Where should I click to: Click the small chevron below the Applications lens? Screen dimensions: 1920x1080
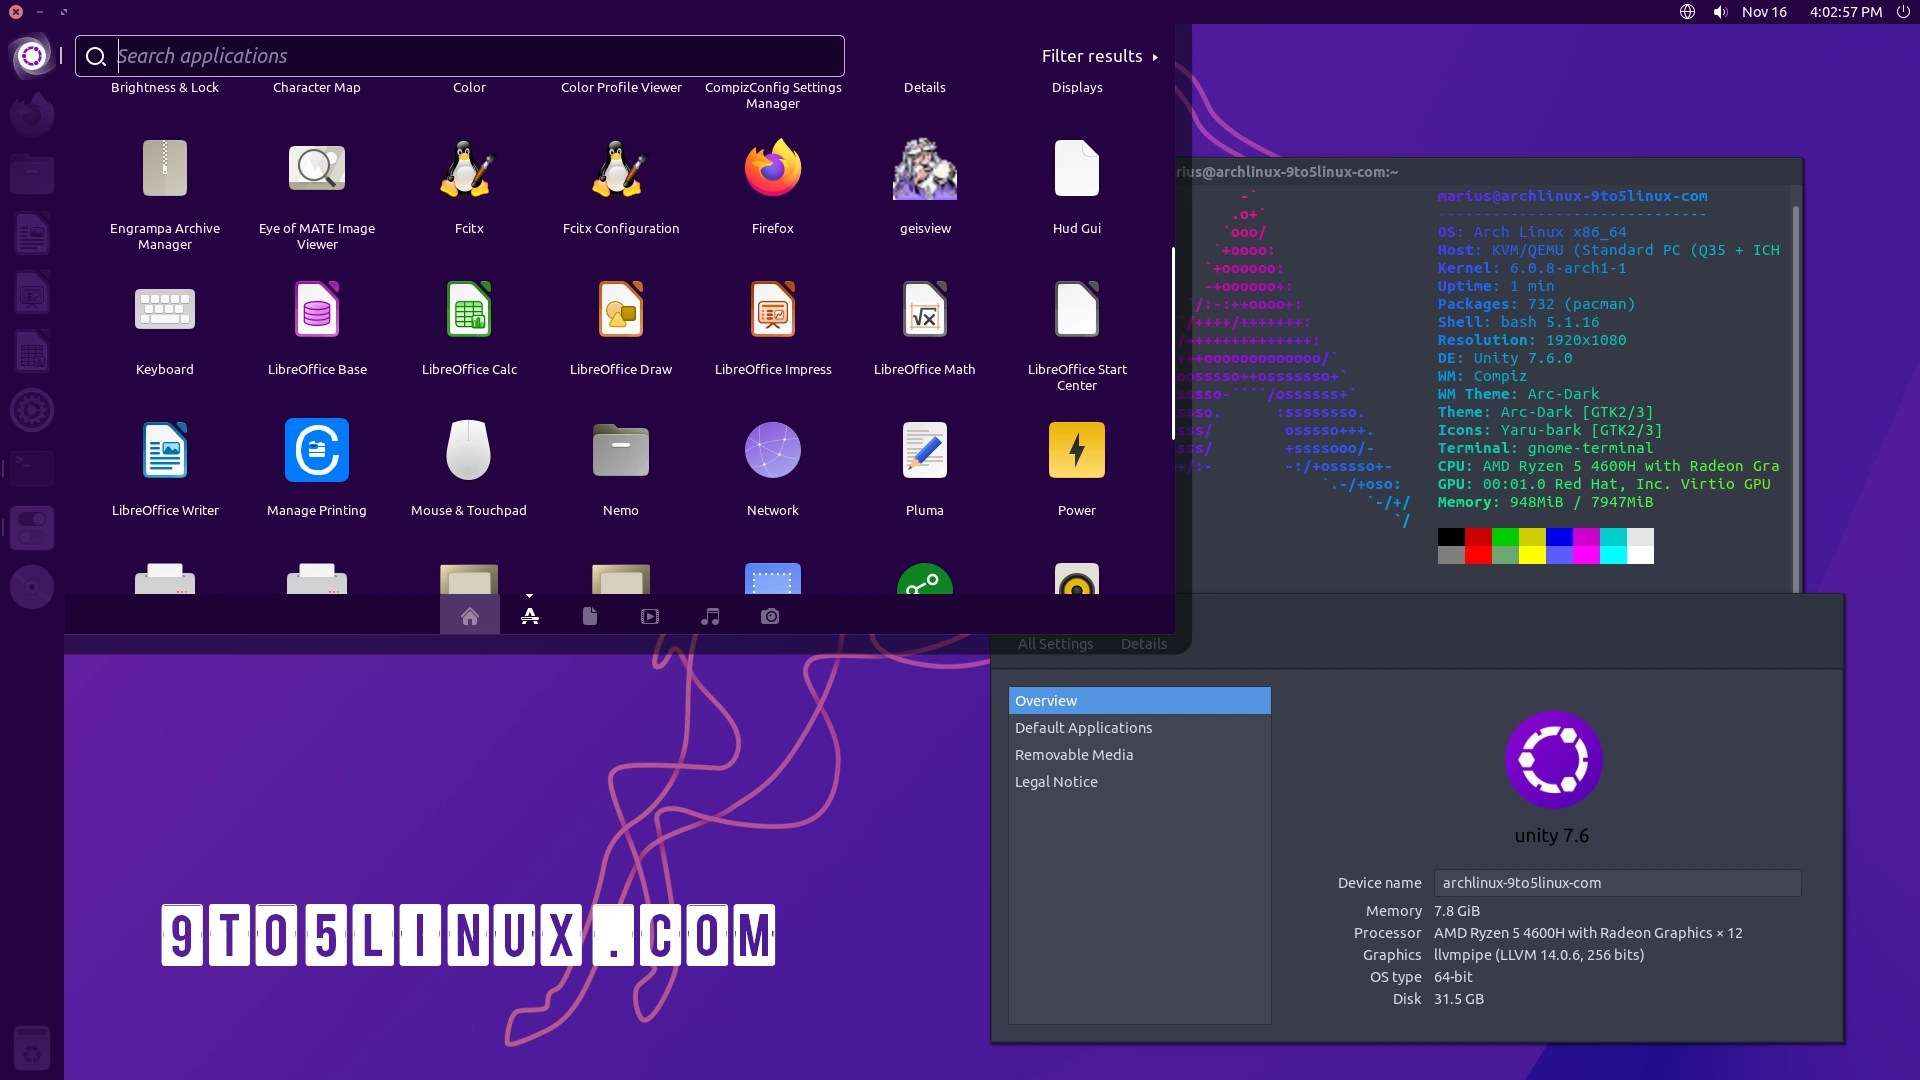click(530, 595)
